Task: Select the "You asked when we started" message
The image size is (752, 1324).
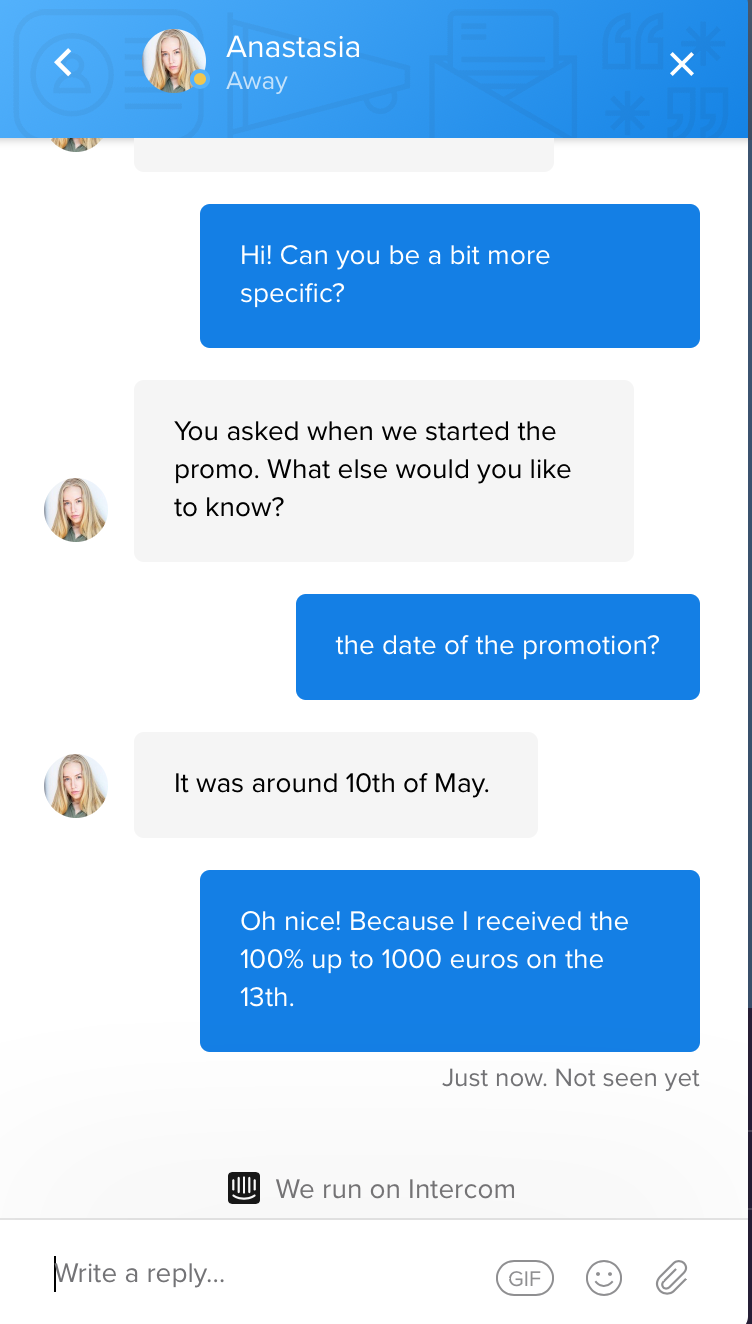Action: 383,469
